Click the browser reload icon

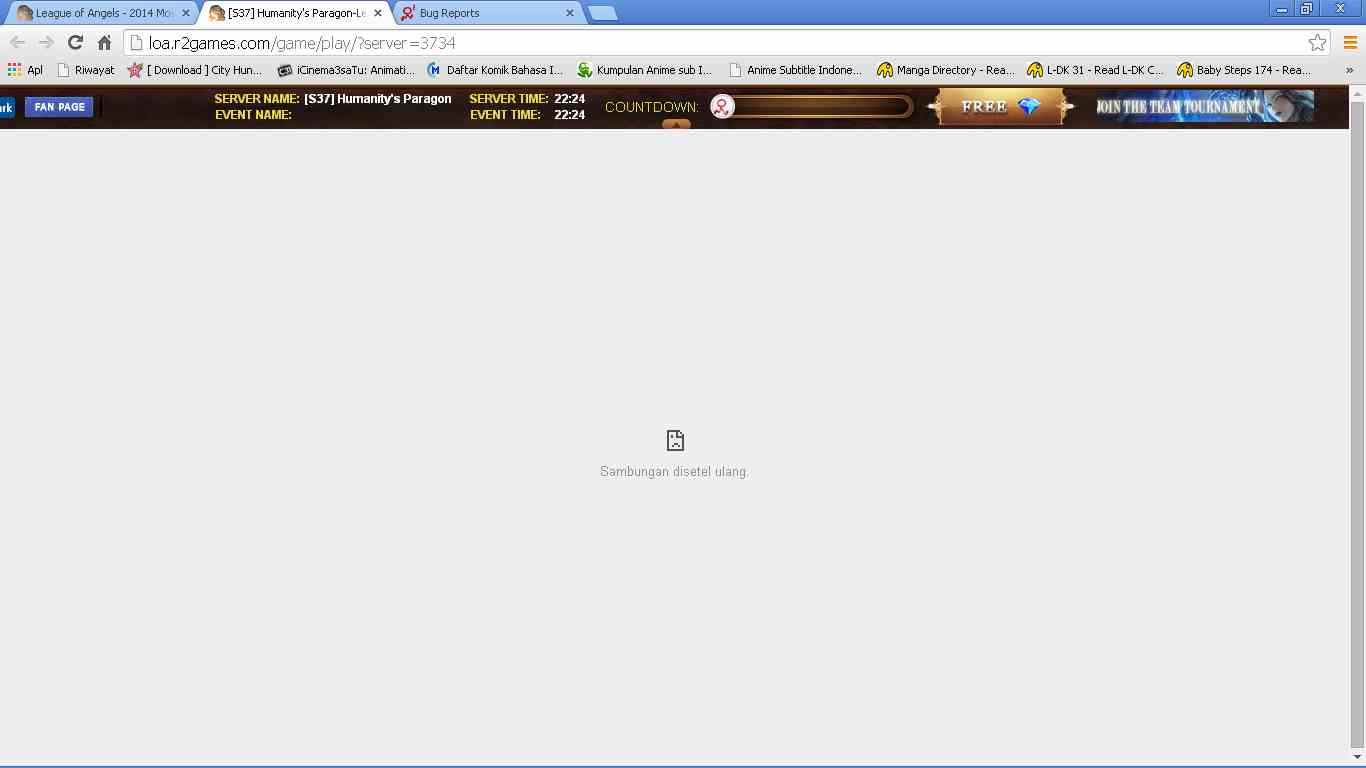75,42
